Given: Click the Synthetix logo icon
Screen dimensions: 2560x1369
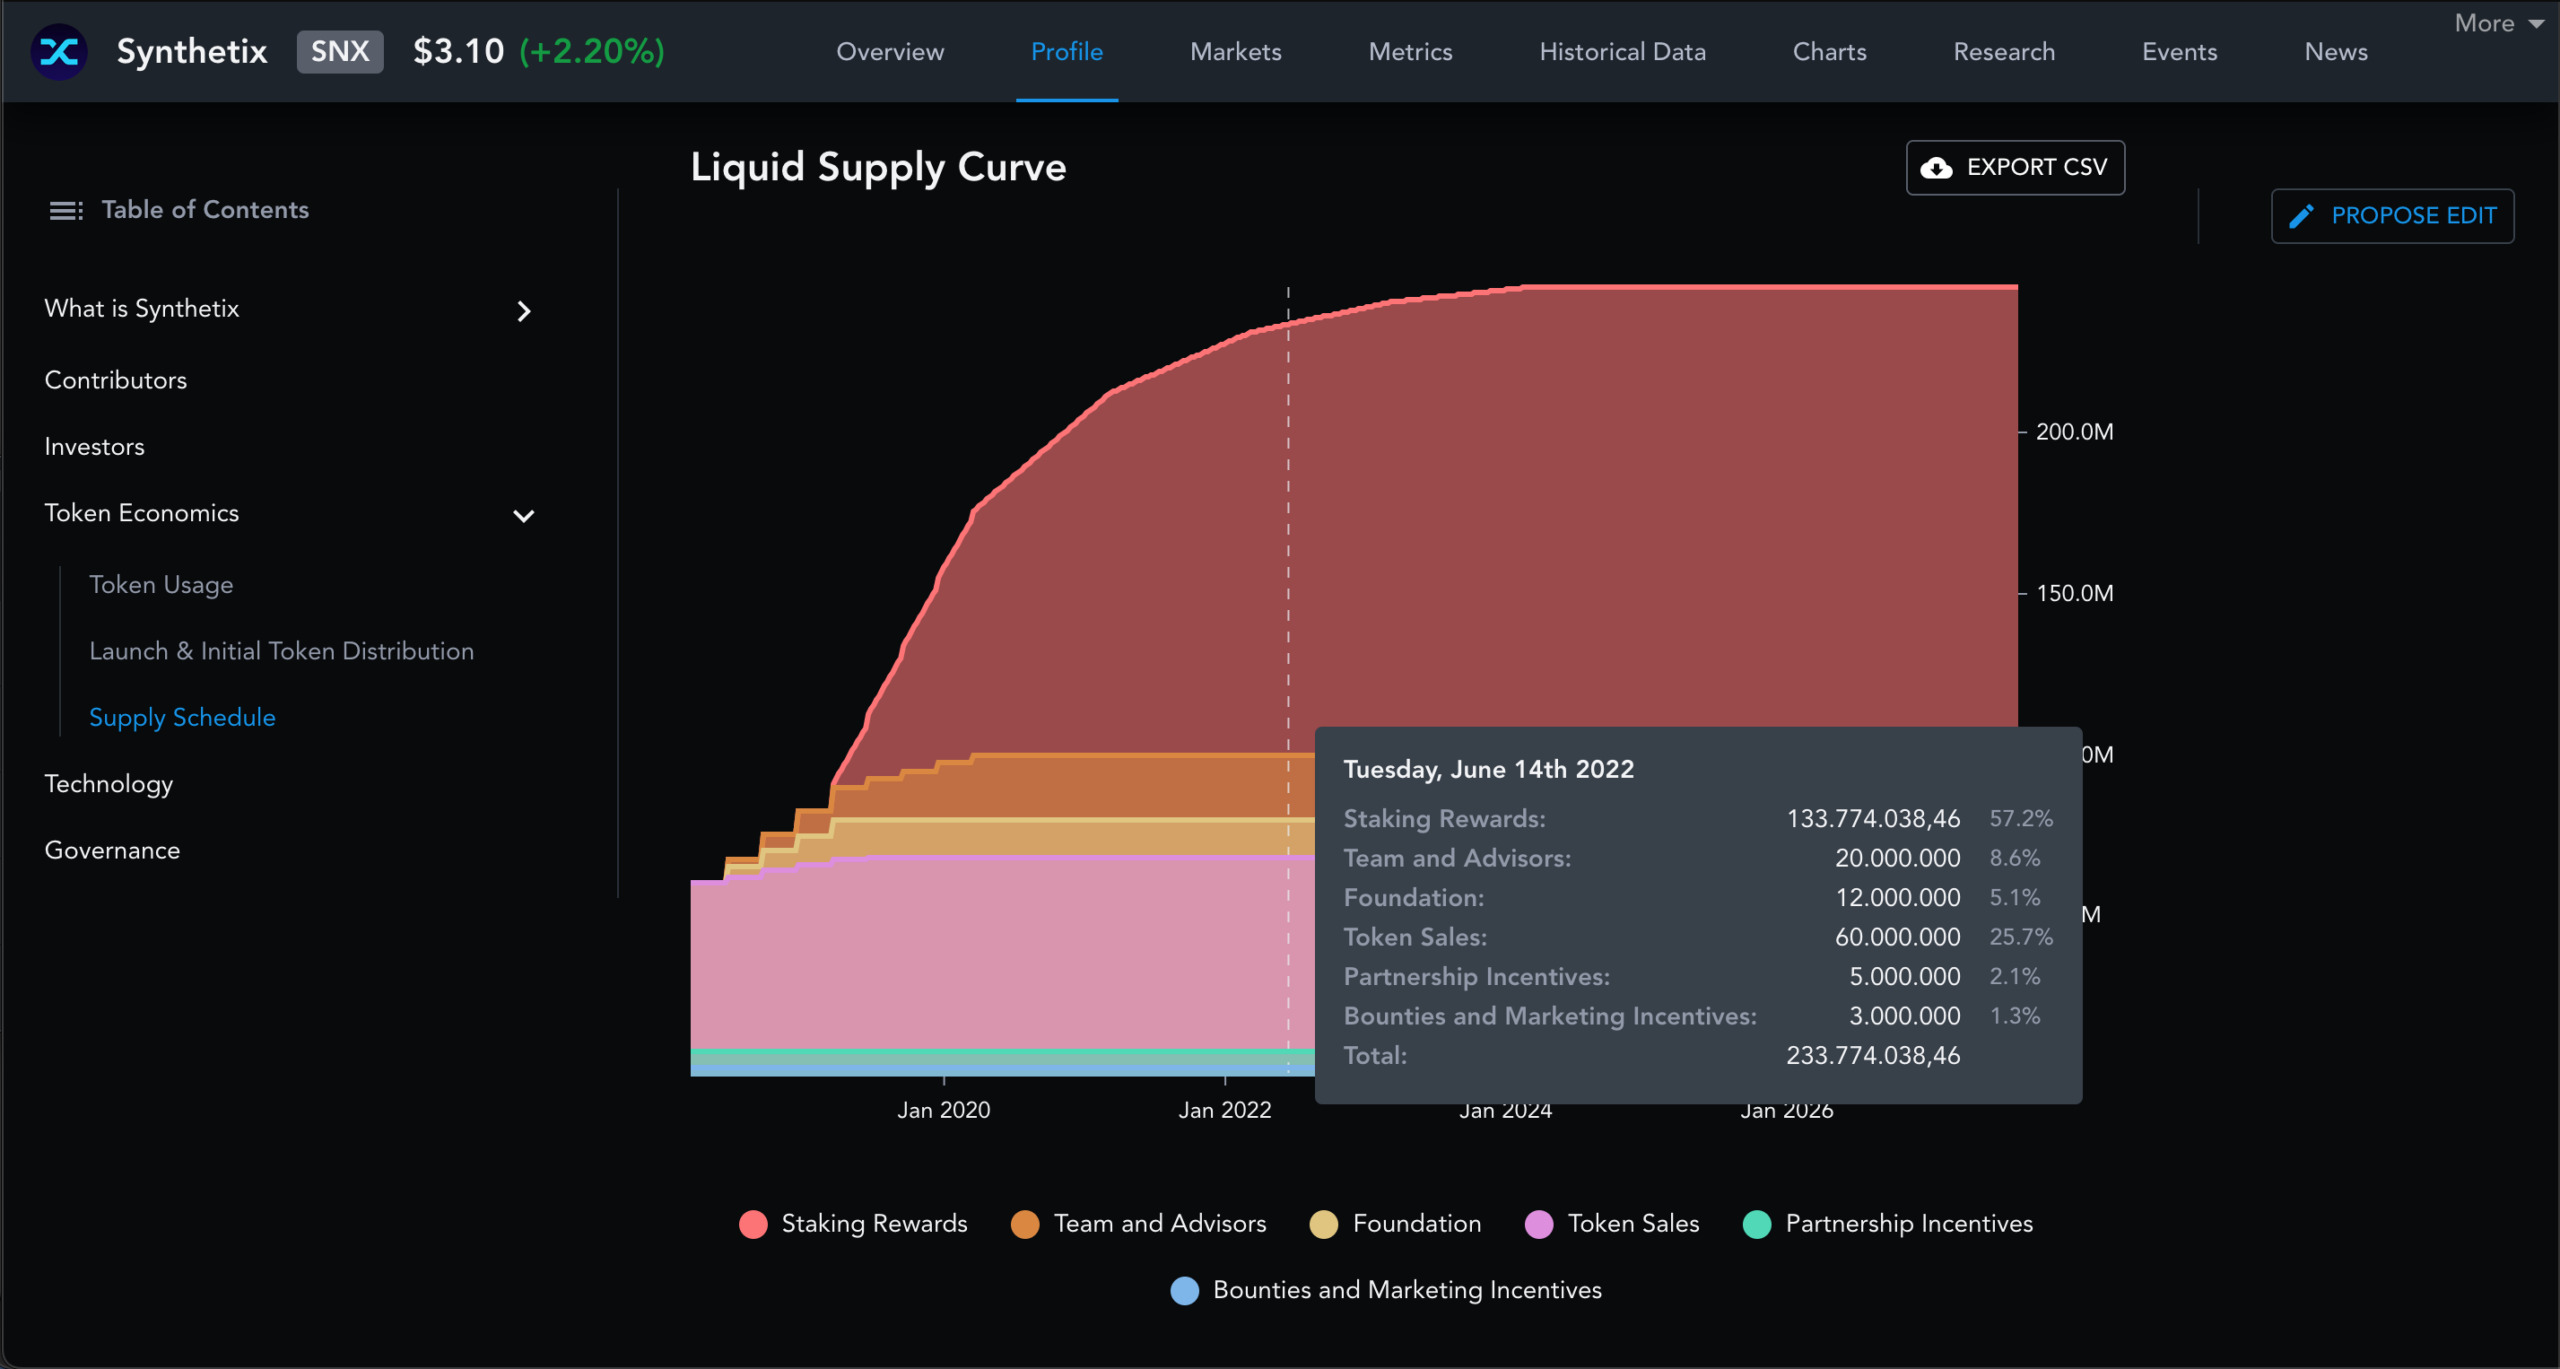Looking at the screenshot, I should (59, 51).
